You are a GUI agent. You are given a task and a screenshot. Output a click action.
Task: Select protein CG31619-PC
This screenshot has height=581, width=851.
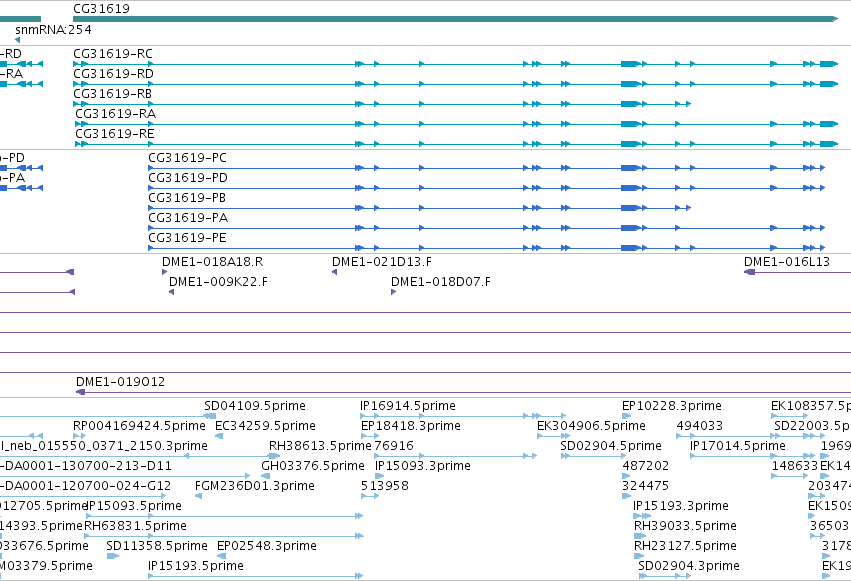click(187, 158)
